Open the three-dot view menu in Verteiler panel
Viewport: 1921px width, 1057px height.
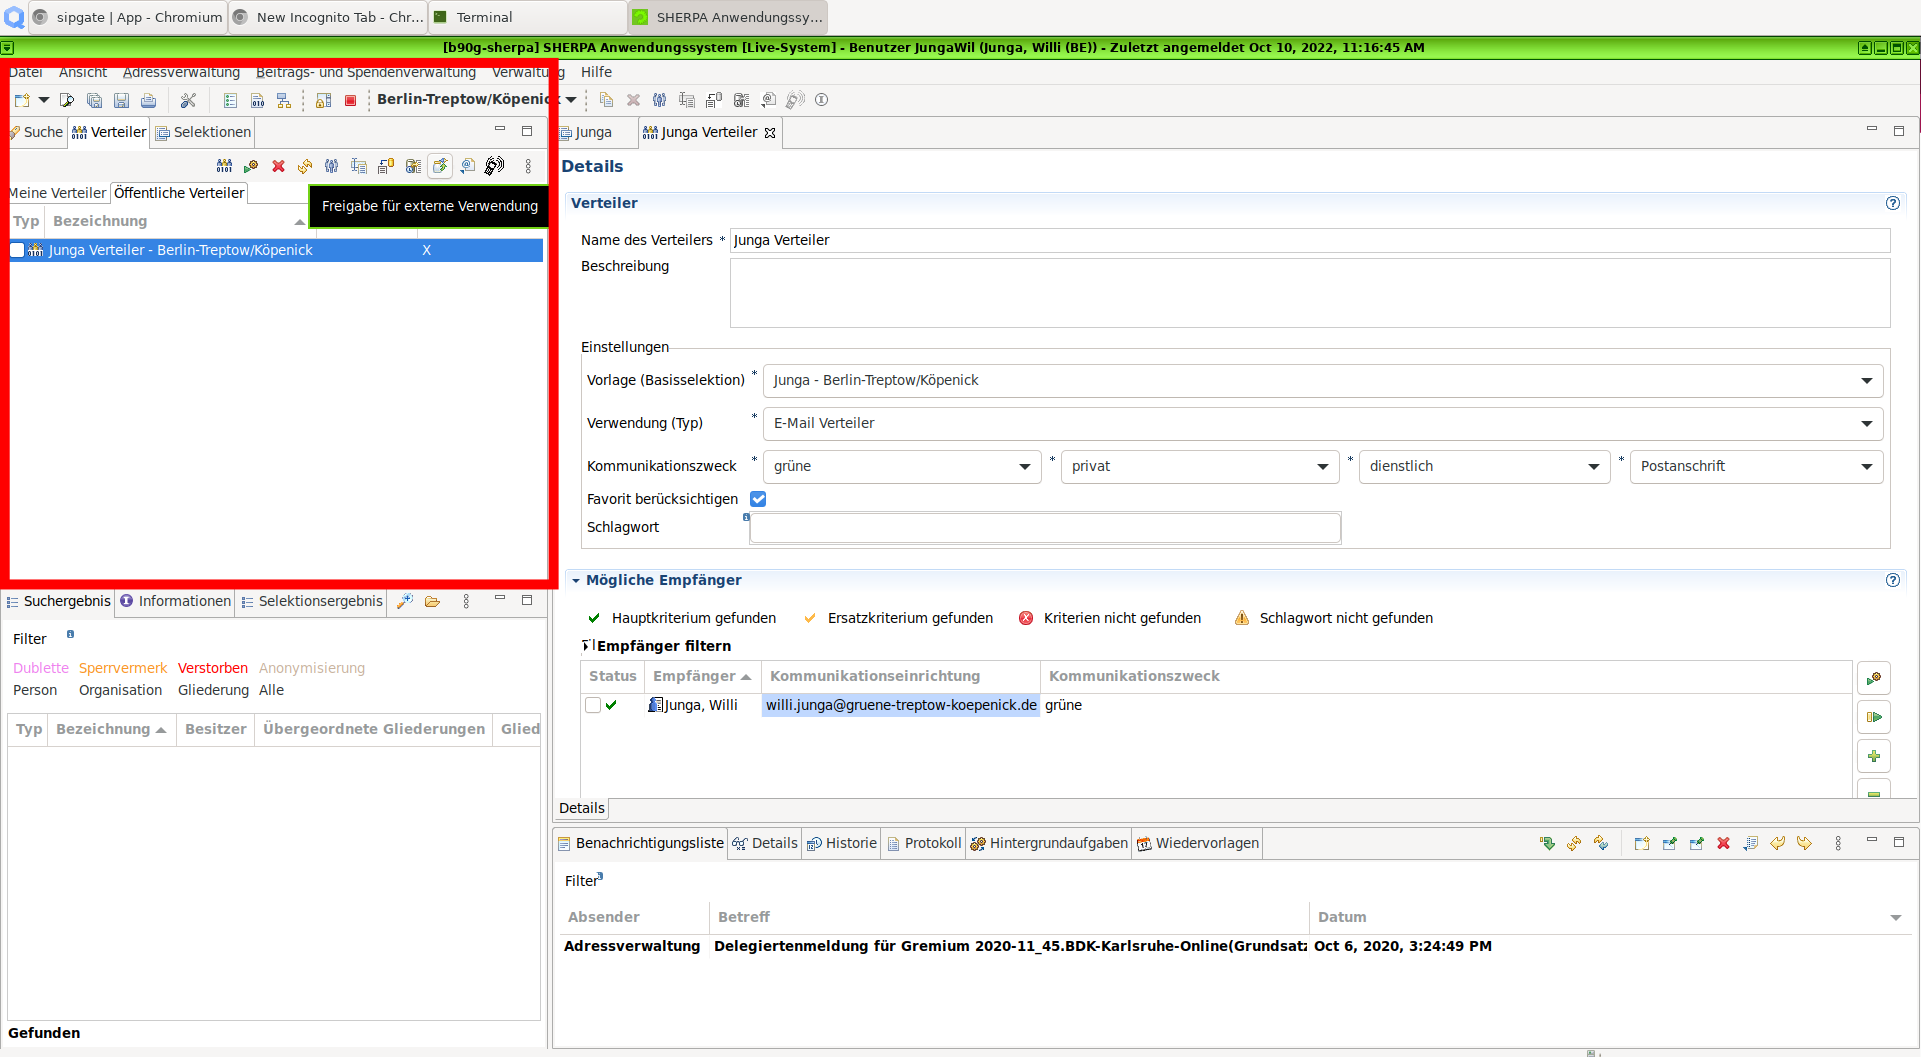[x=529, y=166]
